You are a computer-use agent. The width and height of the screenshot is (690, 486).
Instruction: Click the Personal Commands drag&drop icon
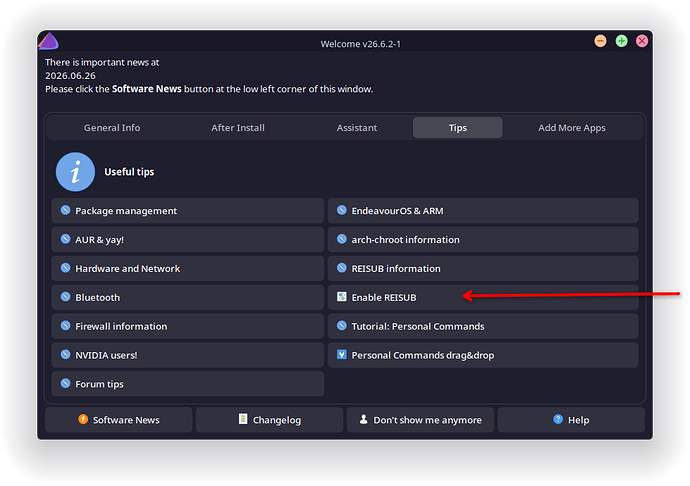[341, 354]
